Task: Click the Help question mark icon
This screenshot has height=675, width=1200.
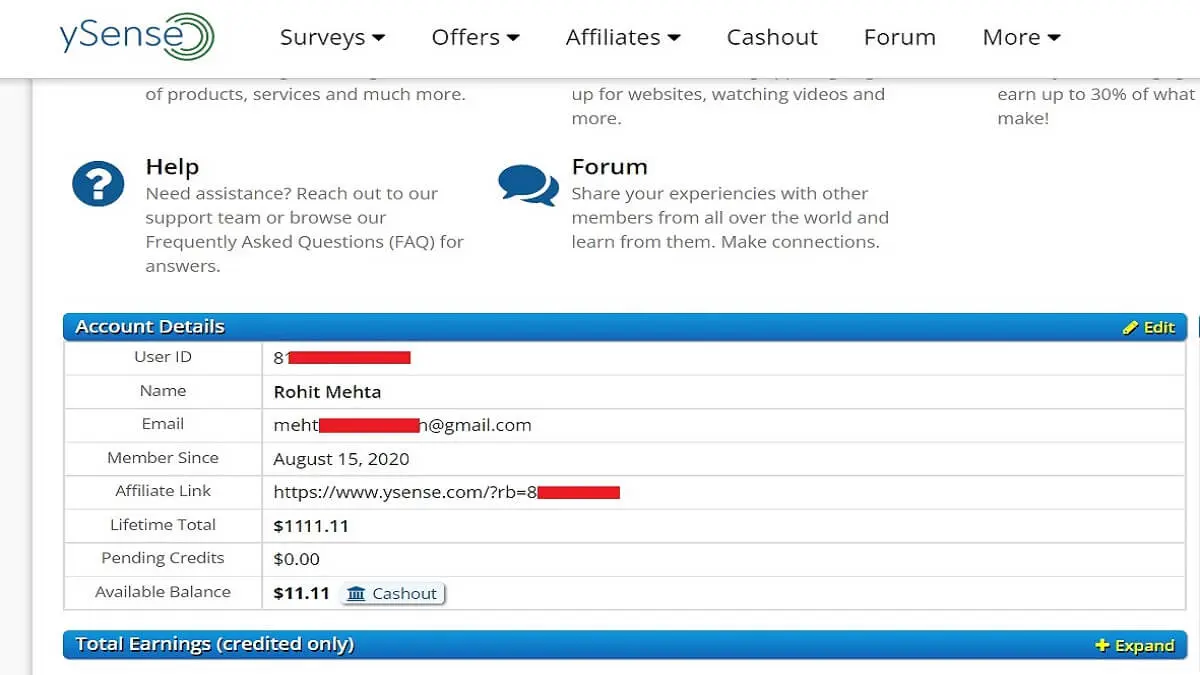Action: 98,185
